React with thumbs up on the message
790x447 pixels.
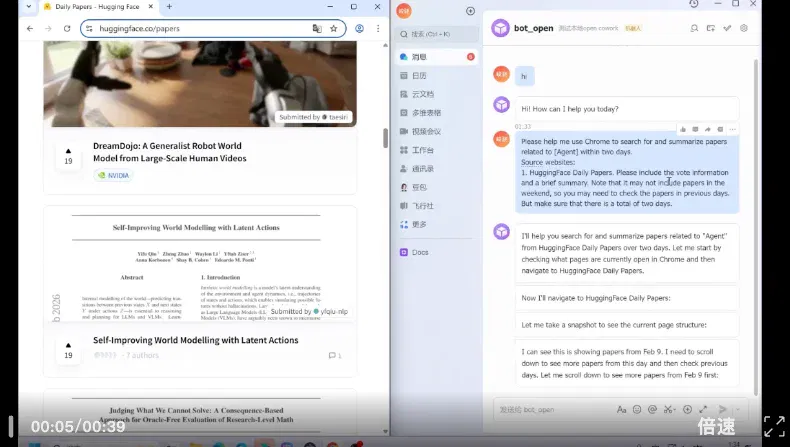(683, 130)
